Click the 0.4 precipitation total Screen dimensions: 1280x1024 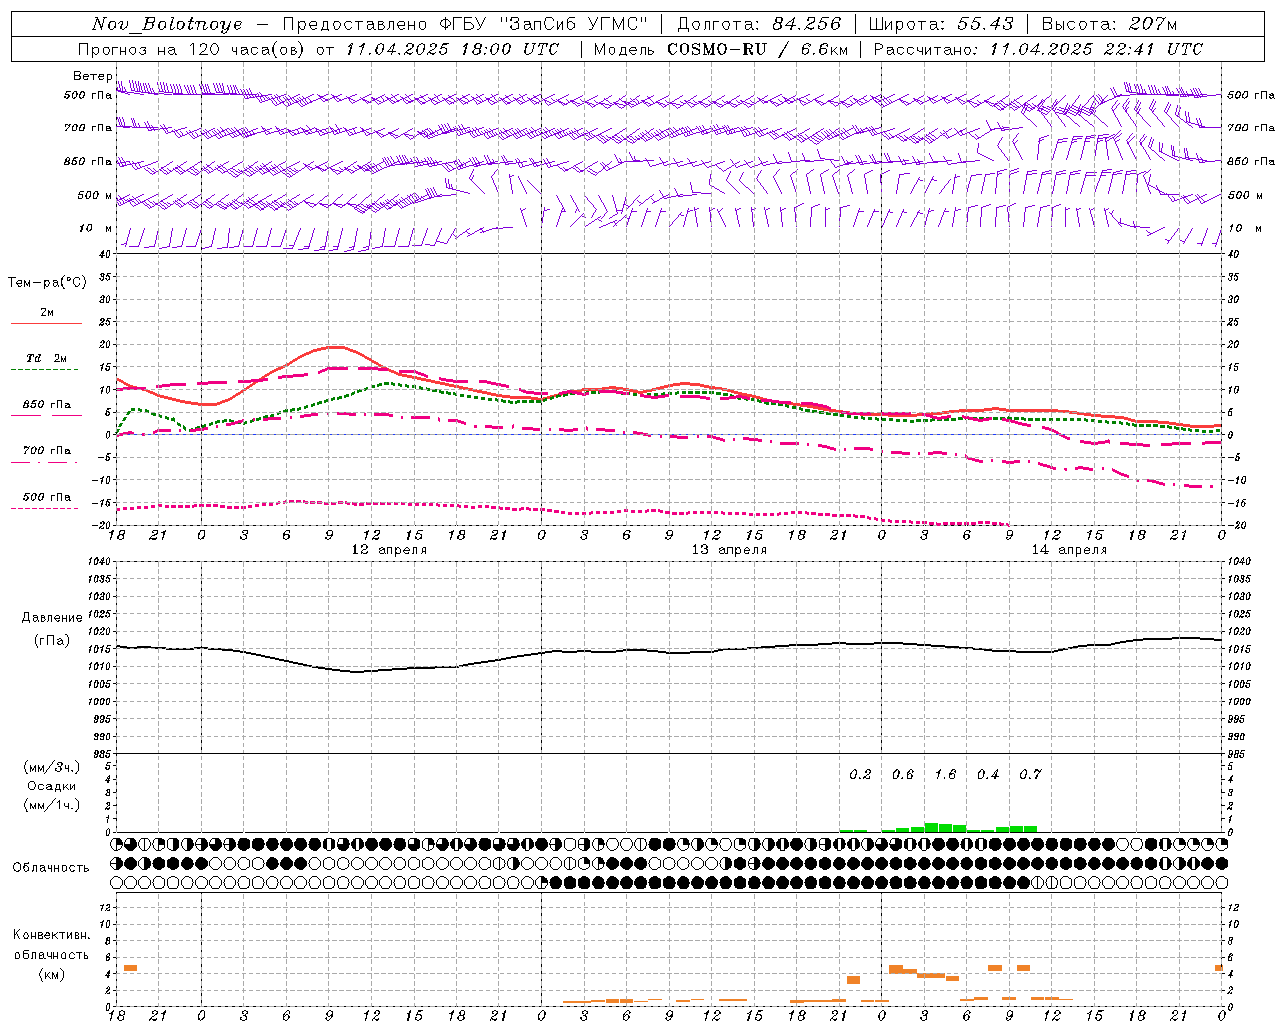987,775
